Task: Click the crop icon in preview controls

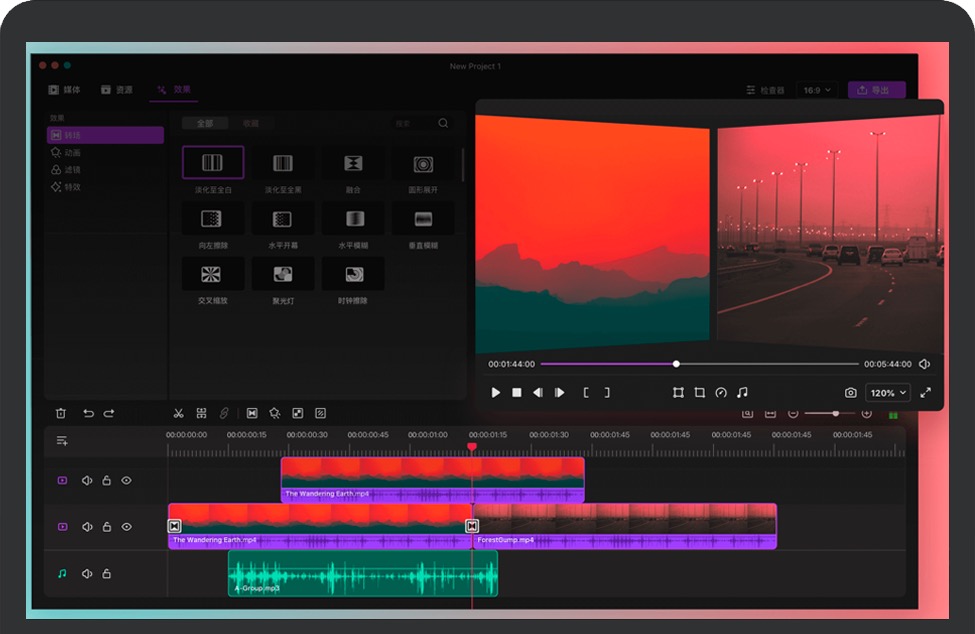Action: pyautogui.click(x=700, y=393)
